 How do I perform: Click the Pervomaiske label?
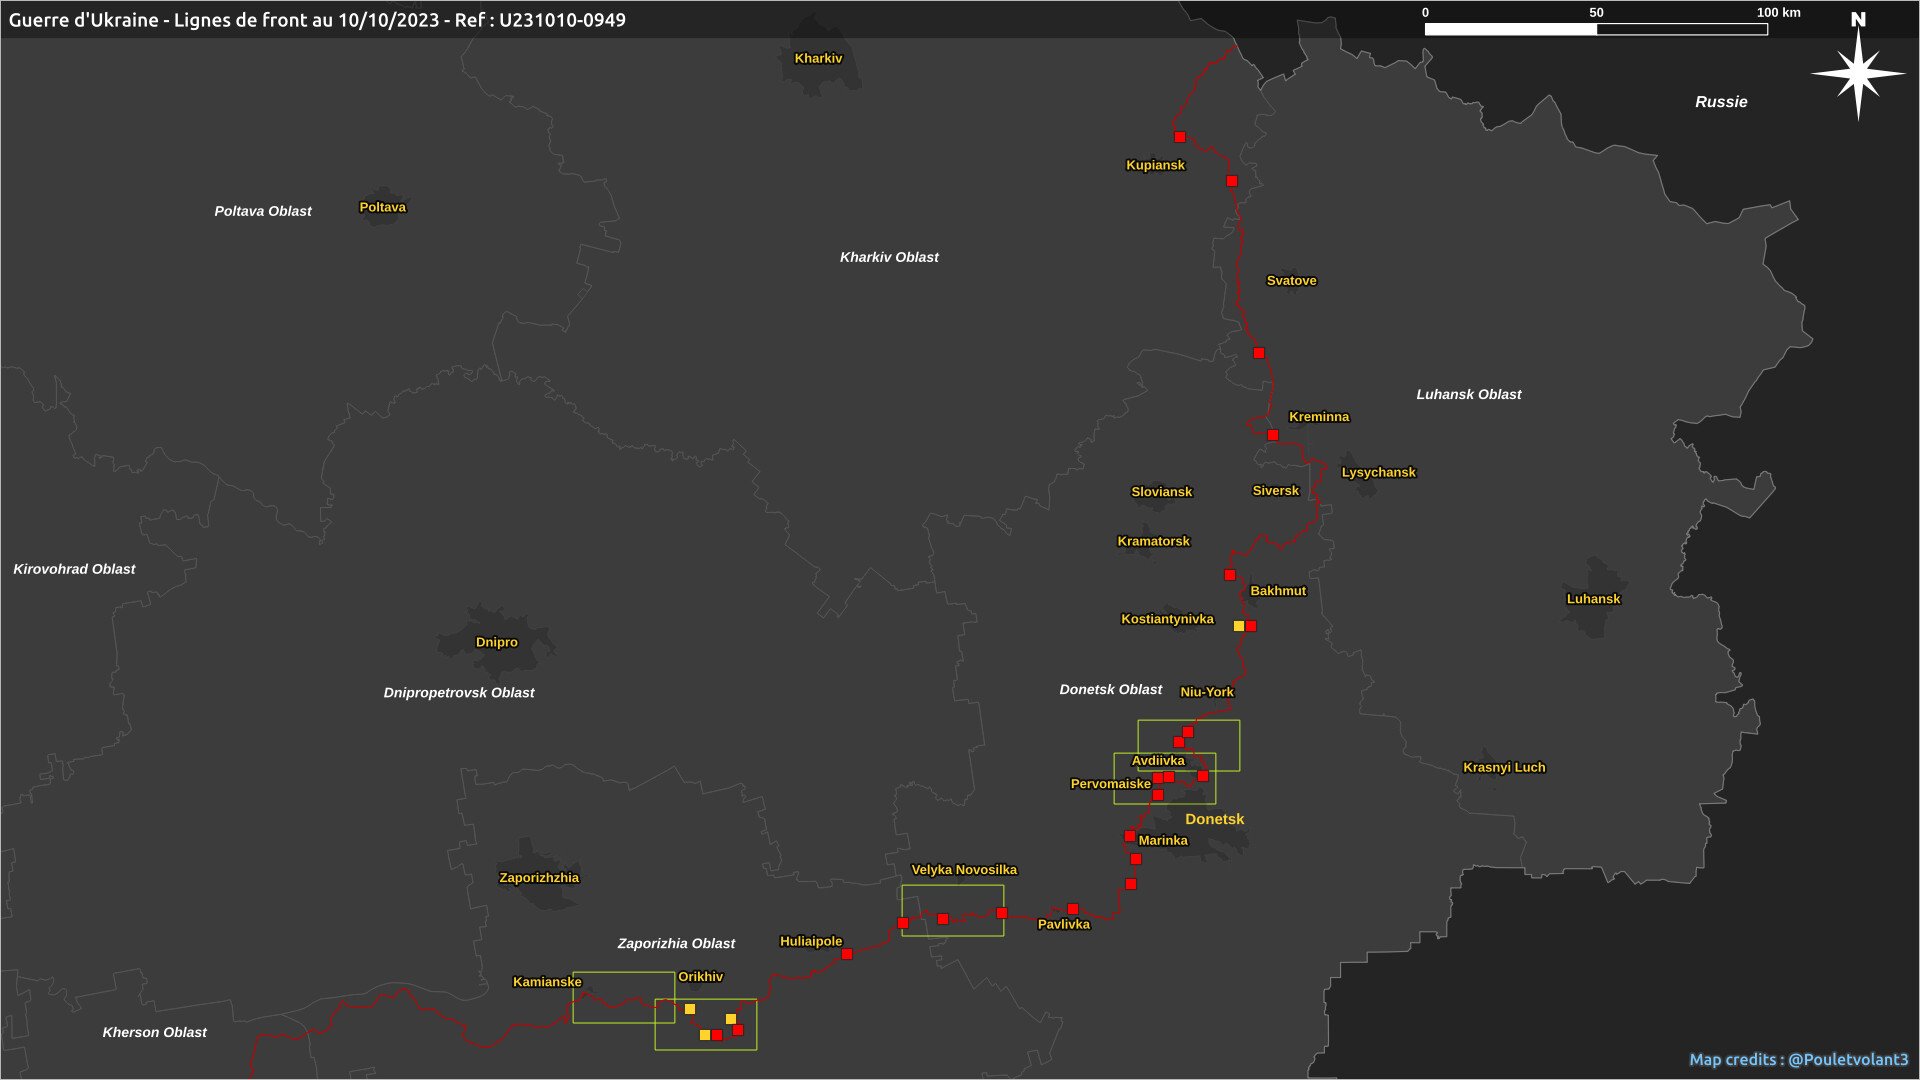1110,784
